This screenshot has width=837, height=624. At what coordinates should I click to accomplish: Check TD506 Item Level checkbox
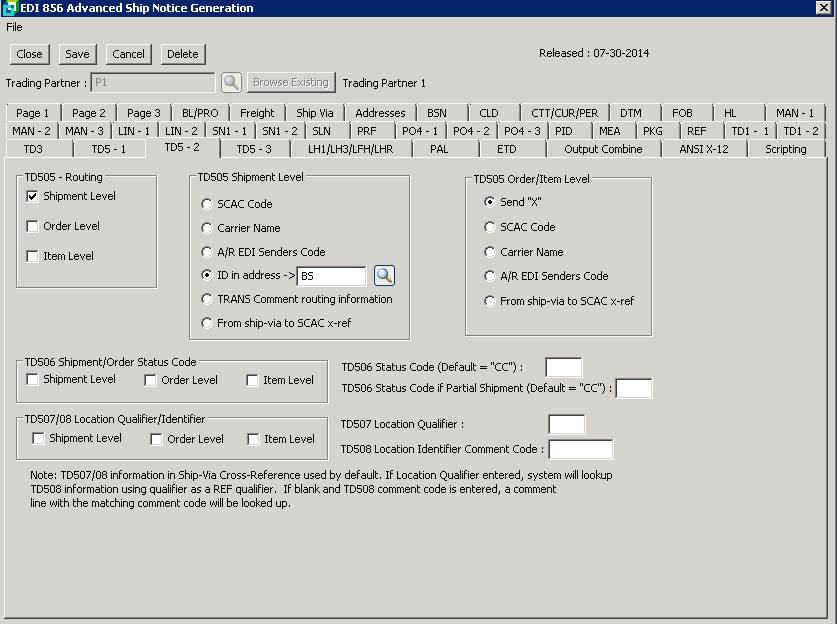pos(253,380)
